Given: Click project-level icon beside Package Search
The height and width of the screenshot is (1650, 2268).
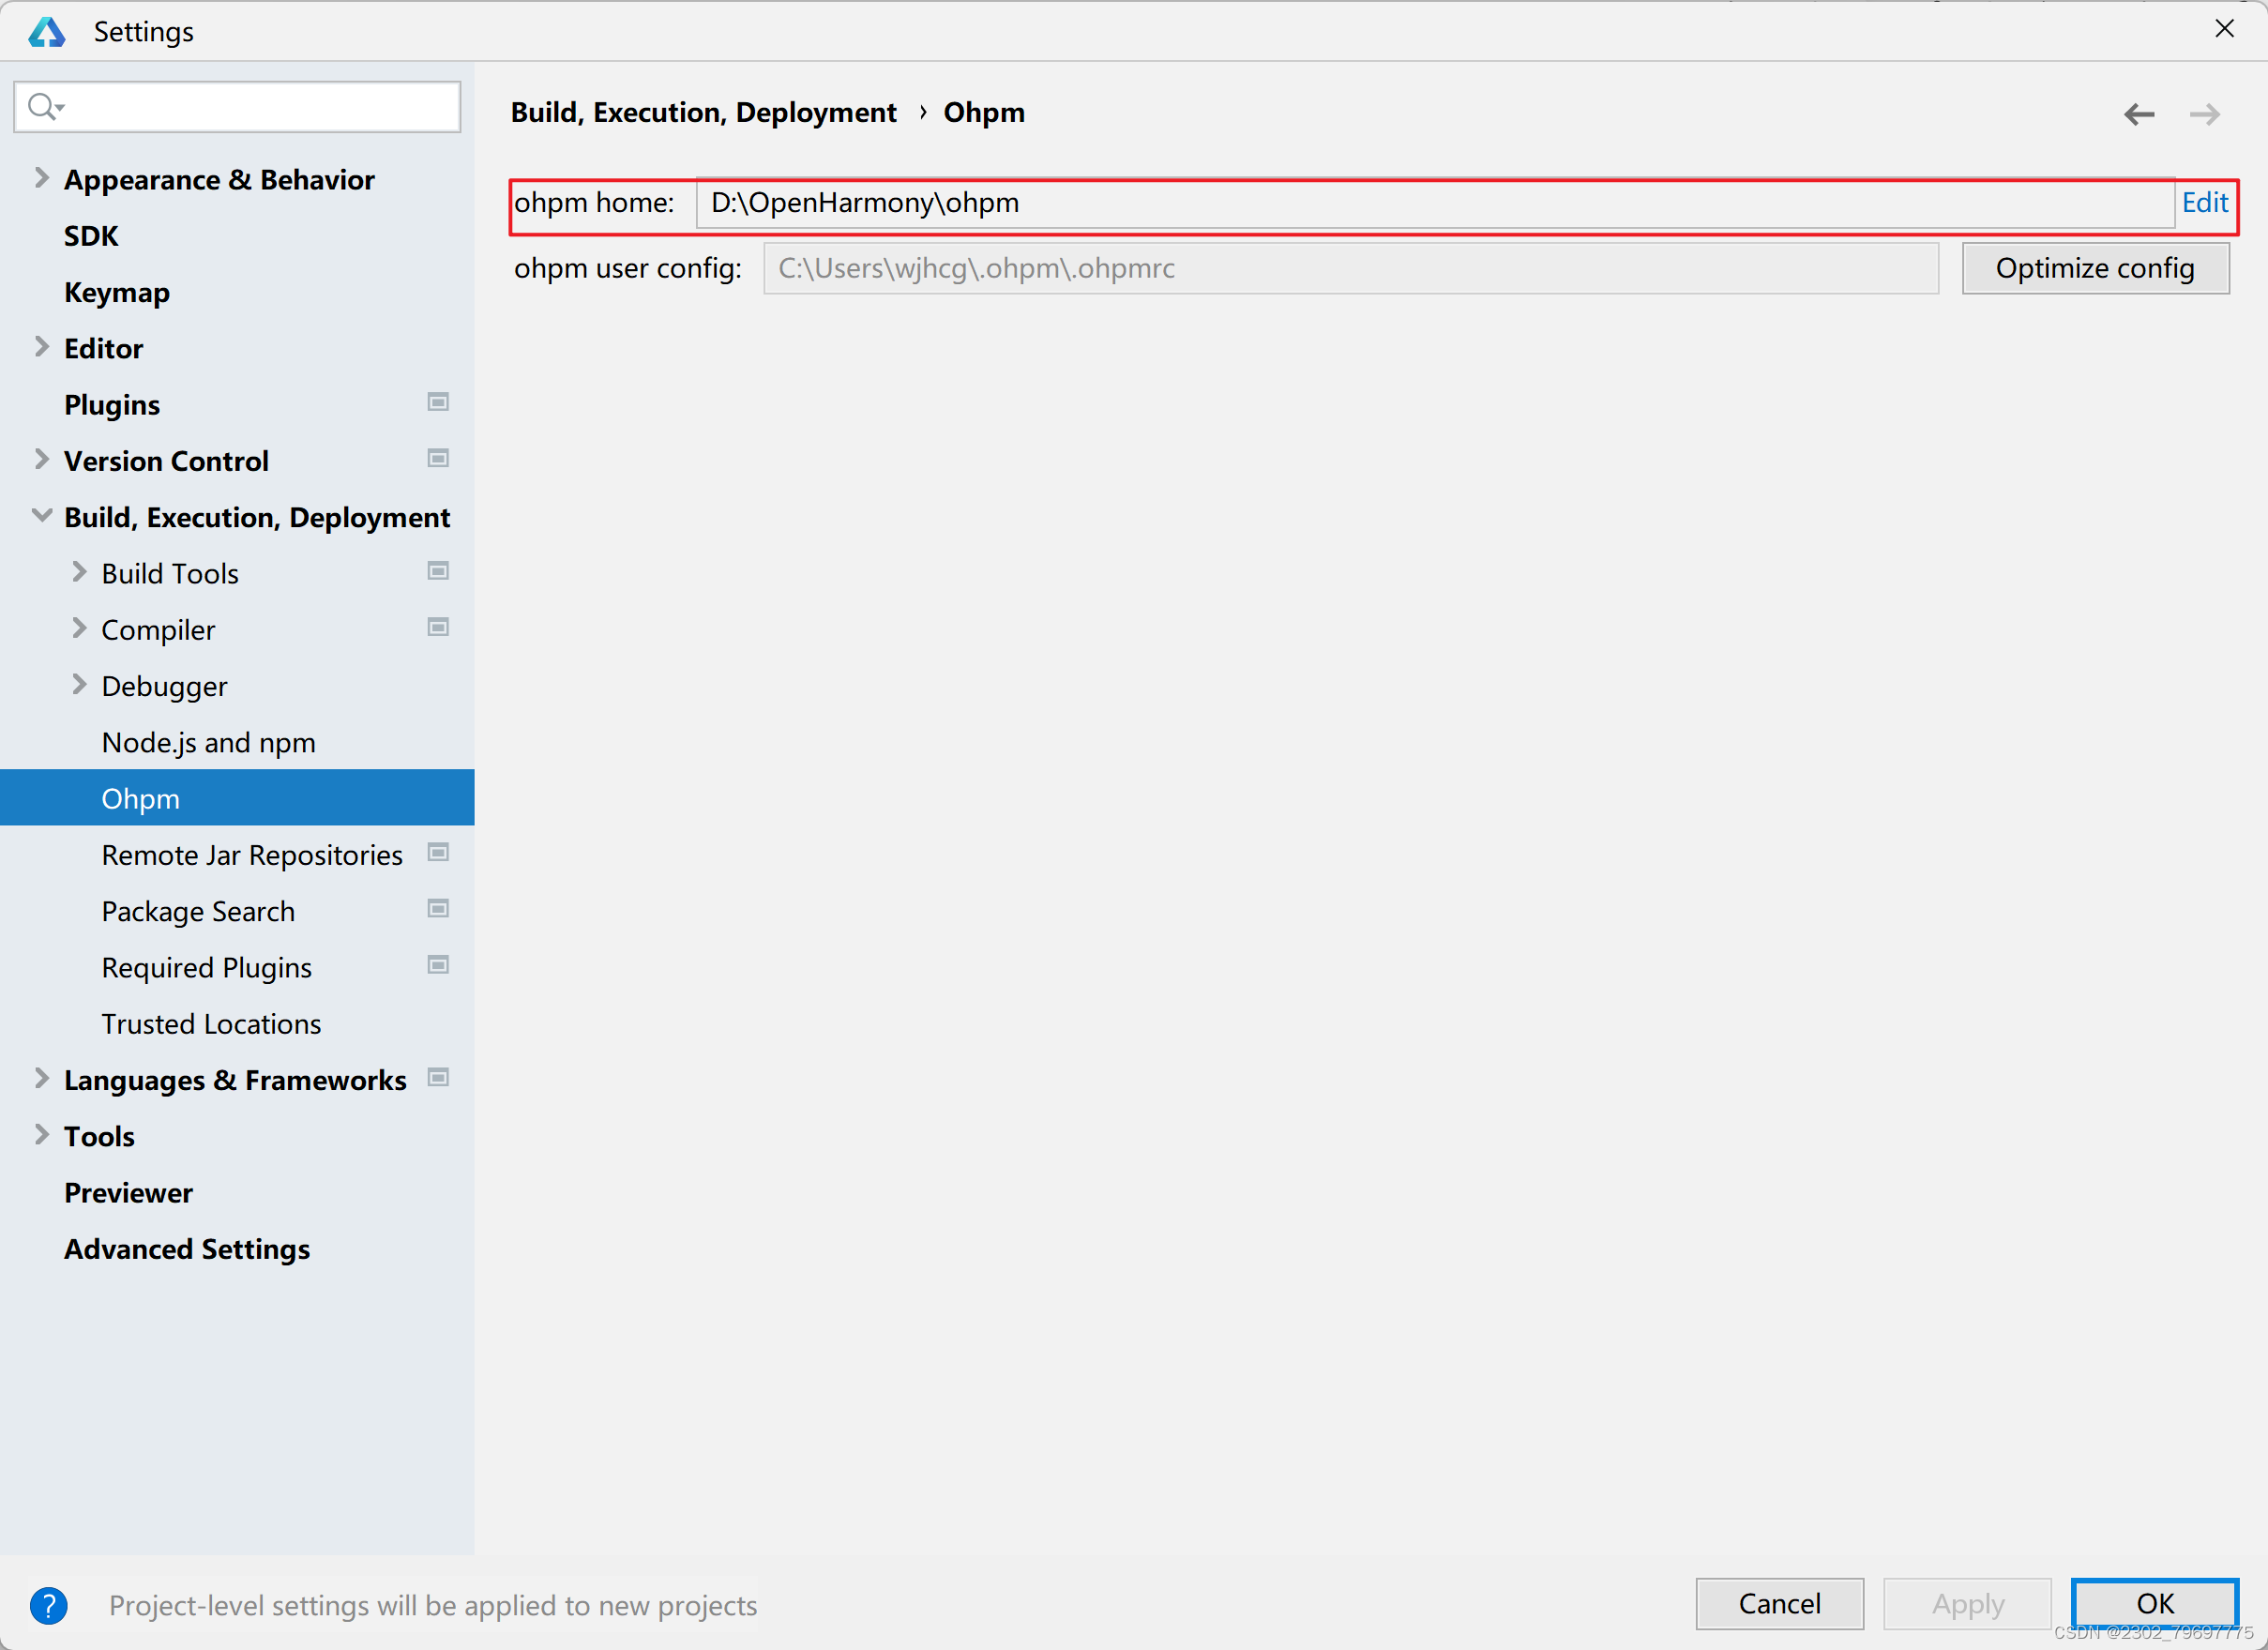Looking at the screenshot, I should click(438, 909).
